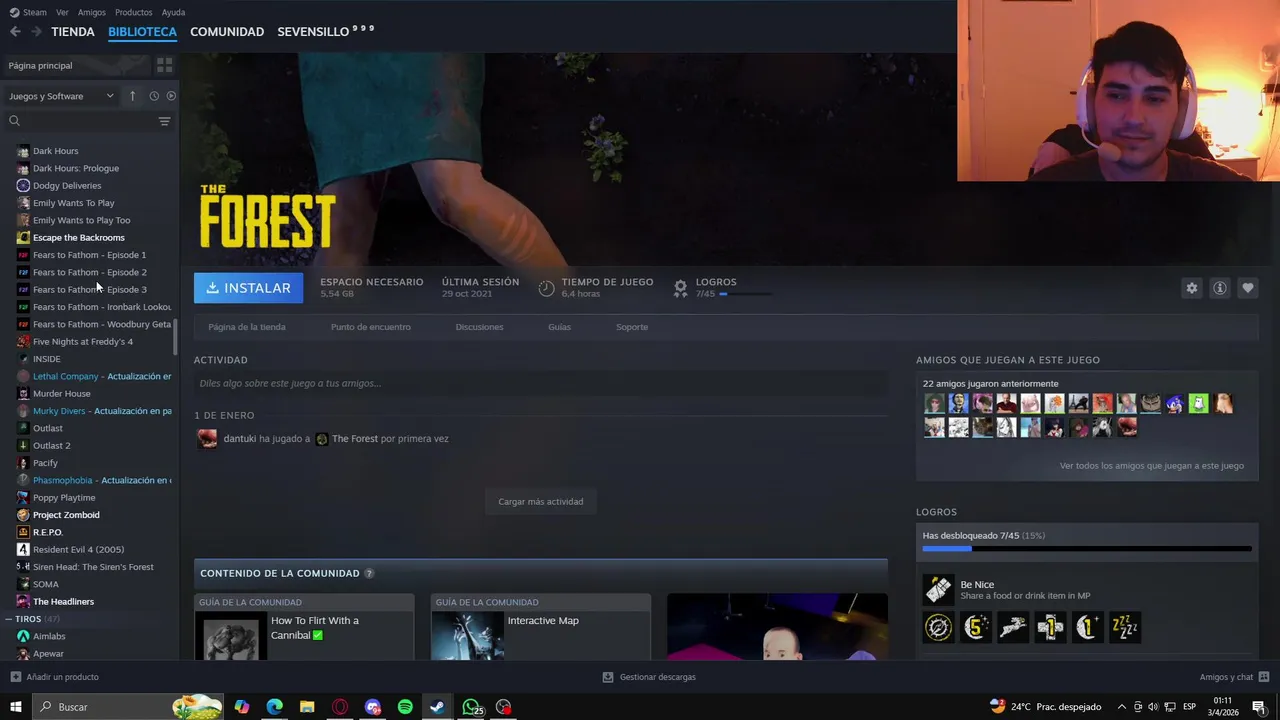Viewport: 1280px width, 720px height.
Task: Click the activity status input field
Action: click(541, 383)
